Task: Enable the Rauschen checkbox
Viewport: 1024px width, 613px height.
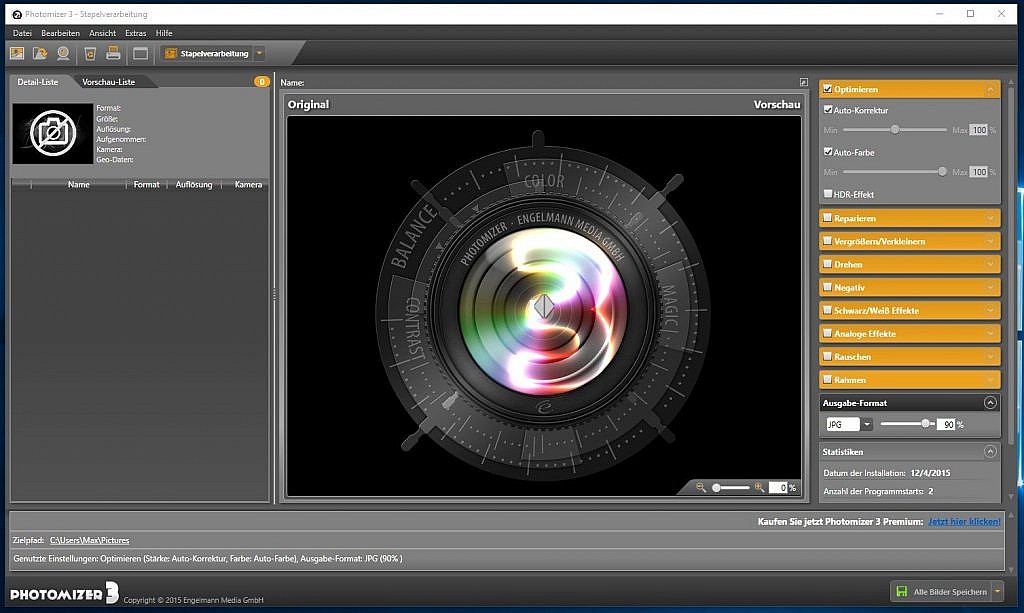Action: pyautogui.click(x=827, y=356)
